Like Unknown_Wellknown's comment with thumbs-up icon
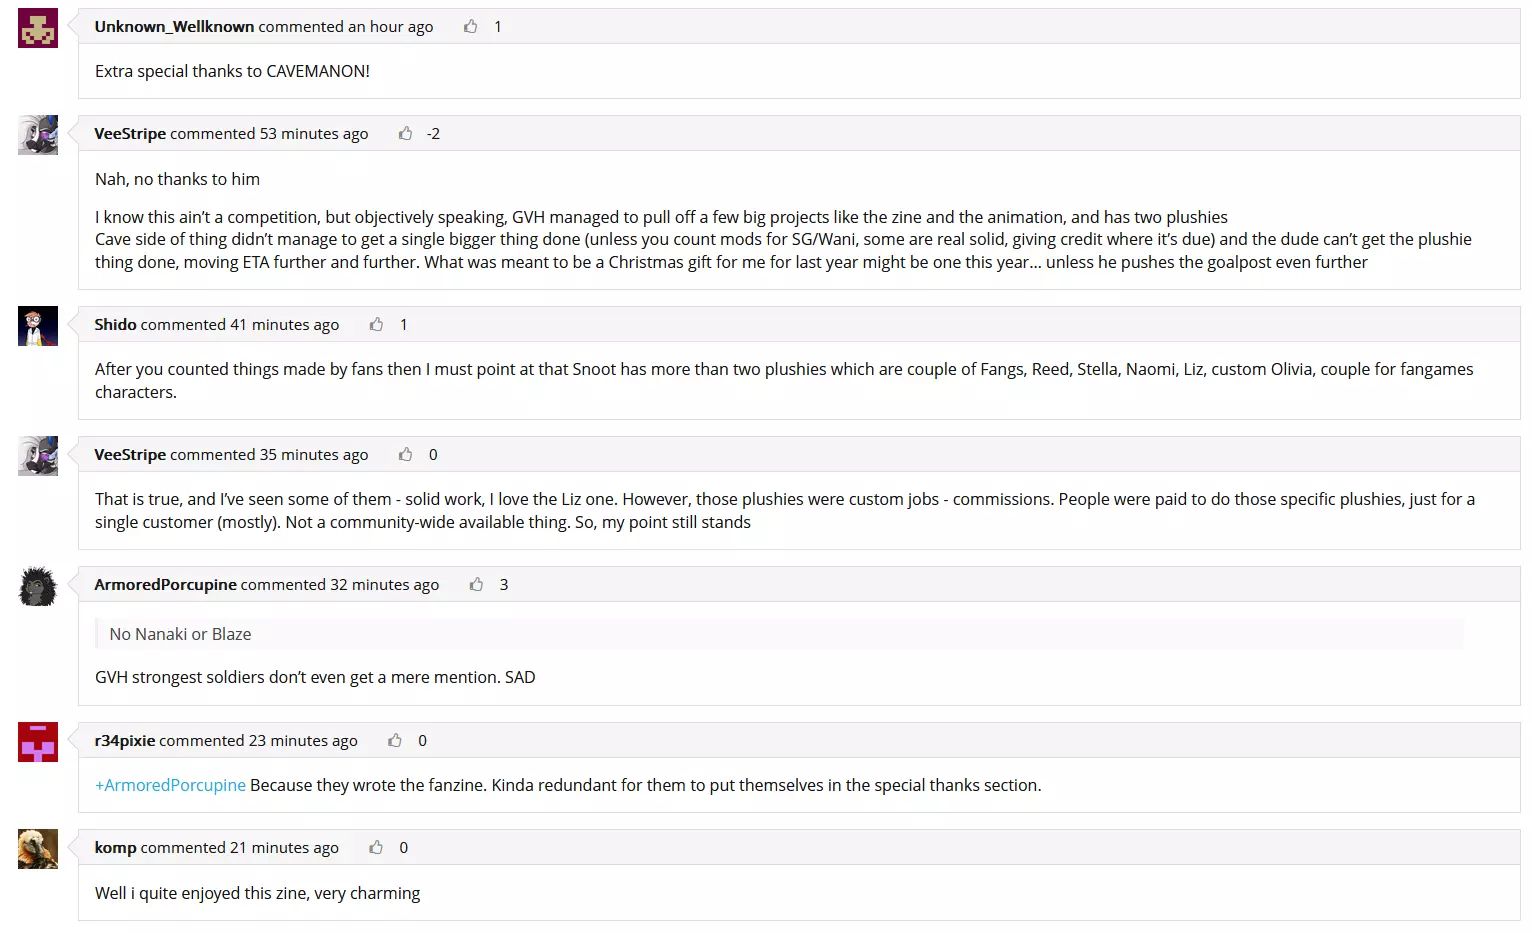This screenshot has height=933, width=1532. [470, 26]
